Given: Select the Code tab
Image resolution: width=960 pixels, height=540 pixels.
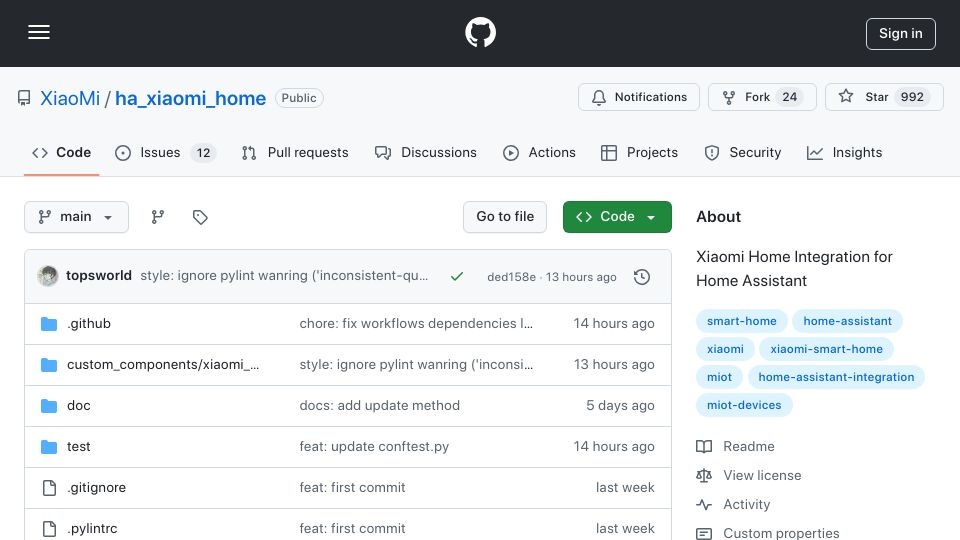Looking at the screenshot, I should pos(61,152).
